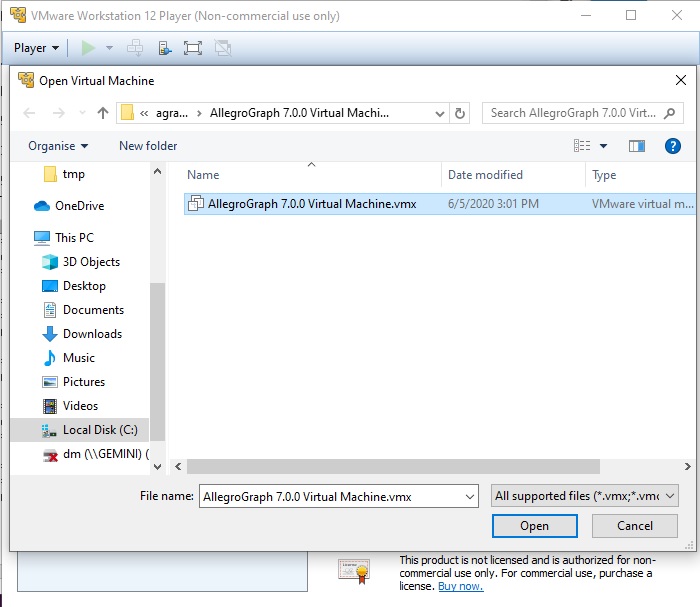This screenshot has width=700, height=607.
Task: Open the Downloads folder in the sidebar
Action: coord(92,334)
